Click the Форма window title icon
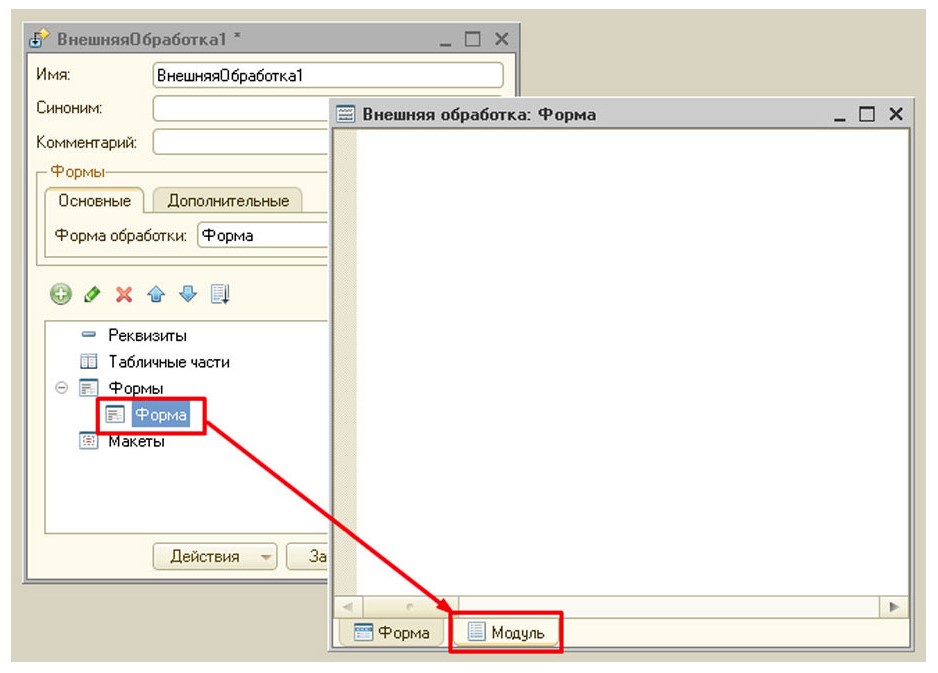The image size is (938, 673). pos(345,114)
